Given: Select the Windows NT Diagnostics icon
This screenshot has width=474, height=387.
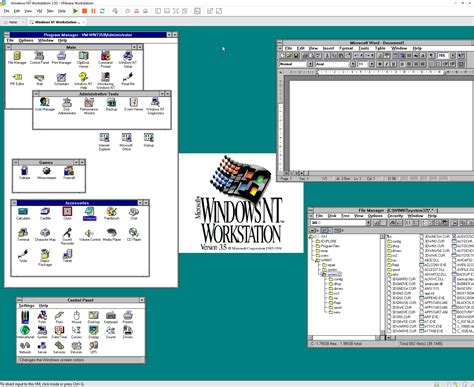Looking at the screenshot, I should 155,106.
